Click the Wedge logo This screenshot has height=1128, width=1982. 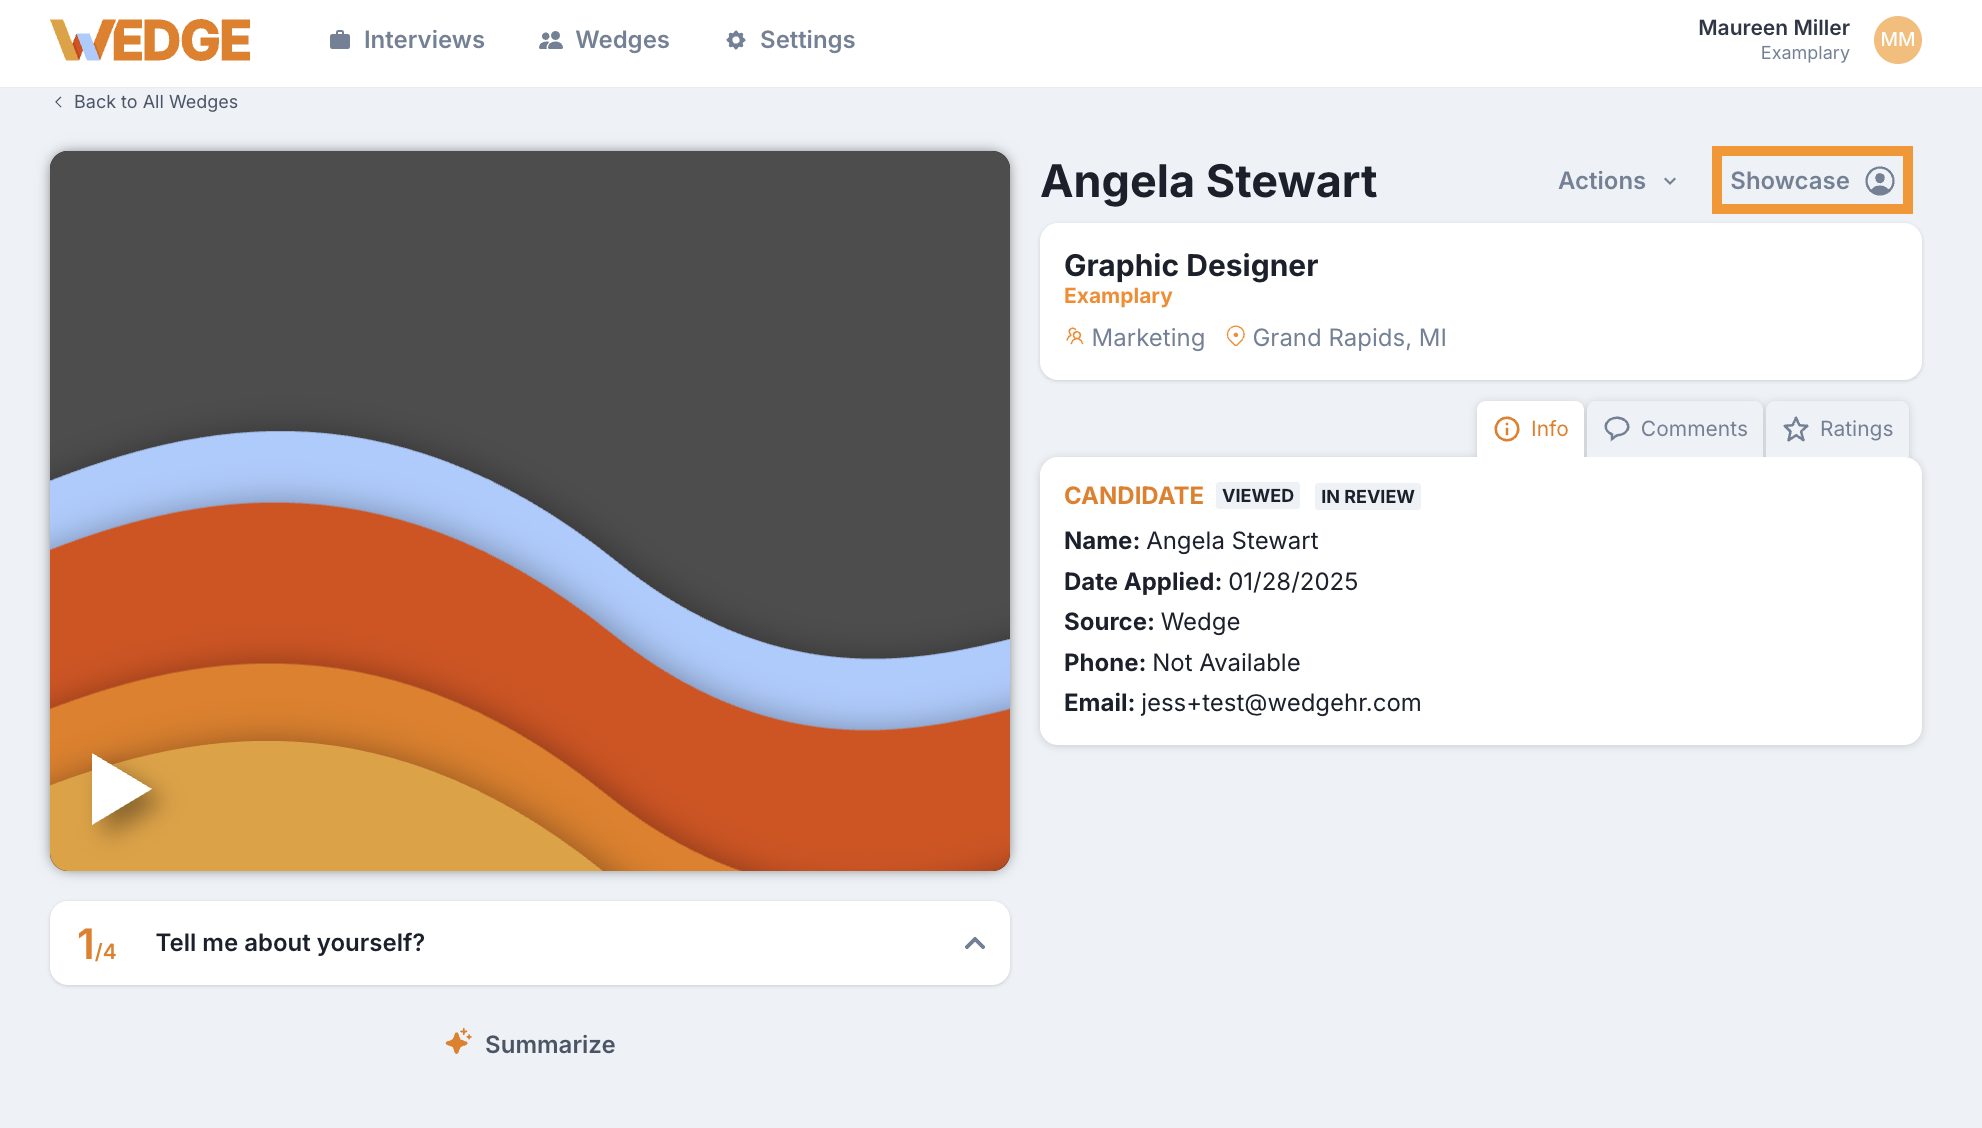(150, 40)
